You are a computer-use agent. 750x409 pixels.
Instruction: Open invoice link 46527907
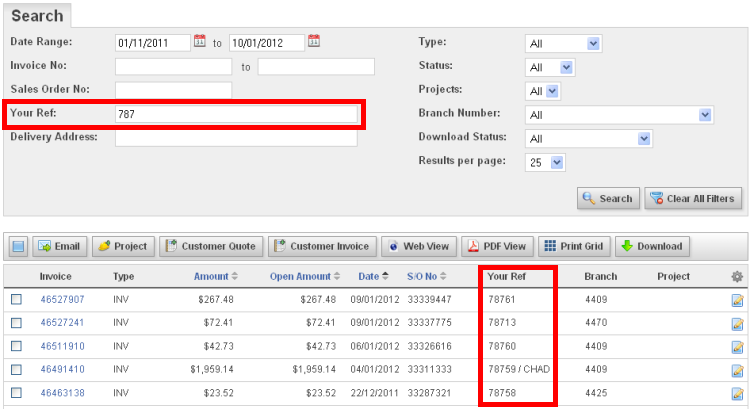click(x=62, y=299)
